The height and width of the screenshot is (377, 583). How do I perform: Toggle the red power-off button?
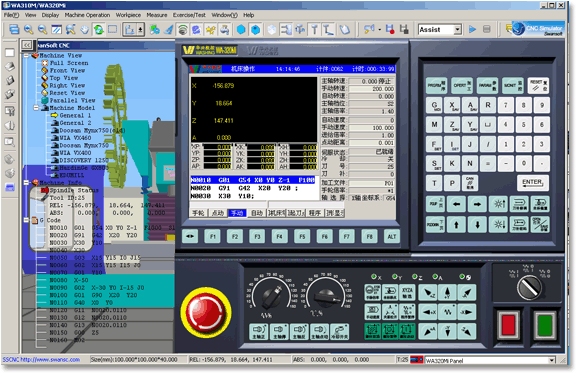pyautogui.click(x=508, y=325)
